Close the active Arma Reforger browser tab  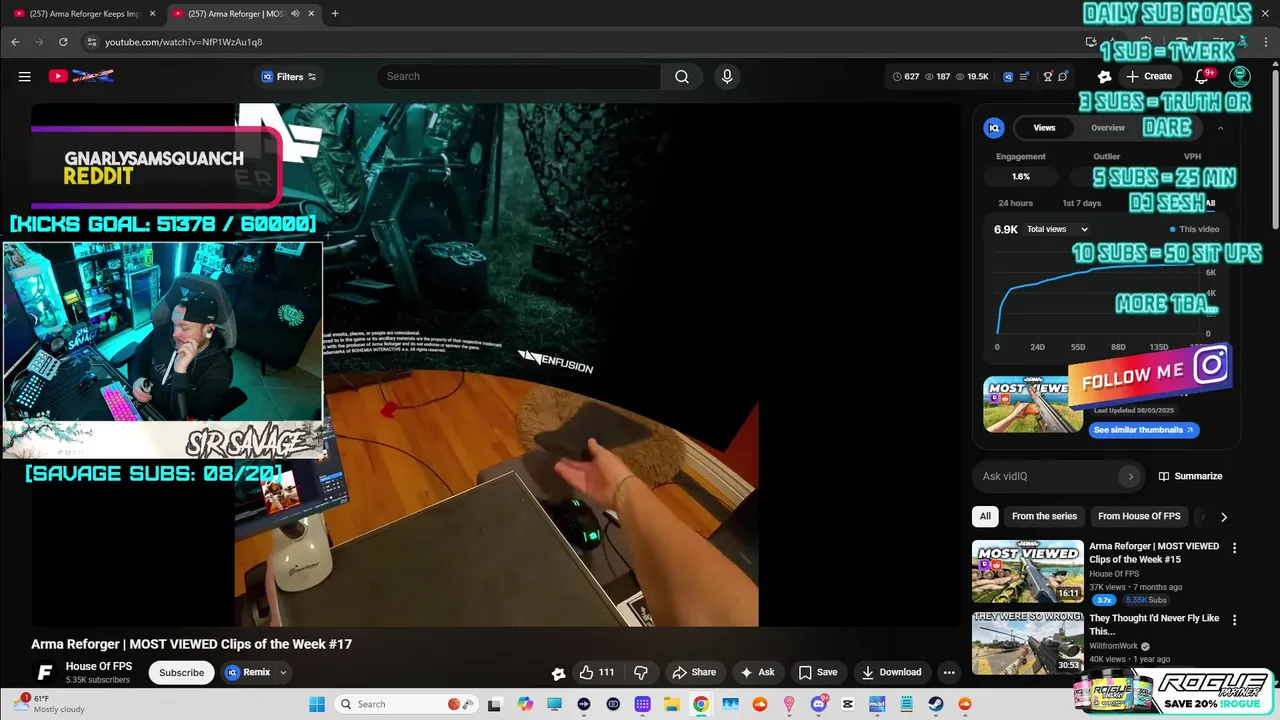[312, 14]
